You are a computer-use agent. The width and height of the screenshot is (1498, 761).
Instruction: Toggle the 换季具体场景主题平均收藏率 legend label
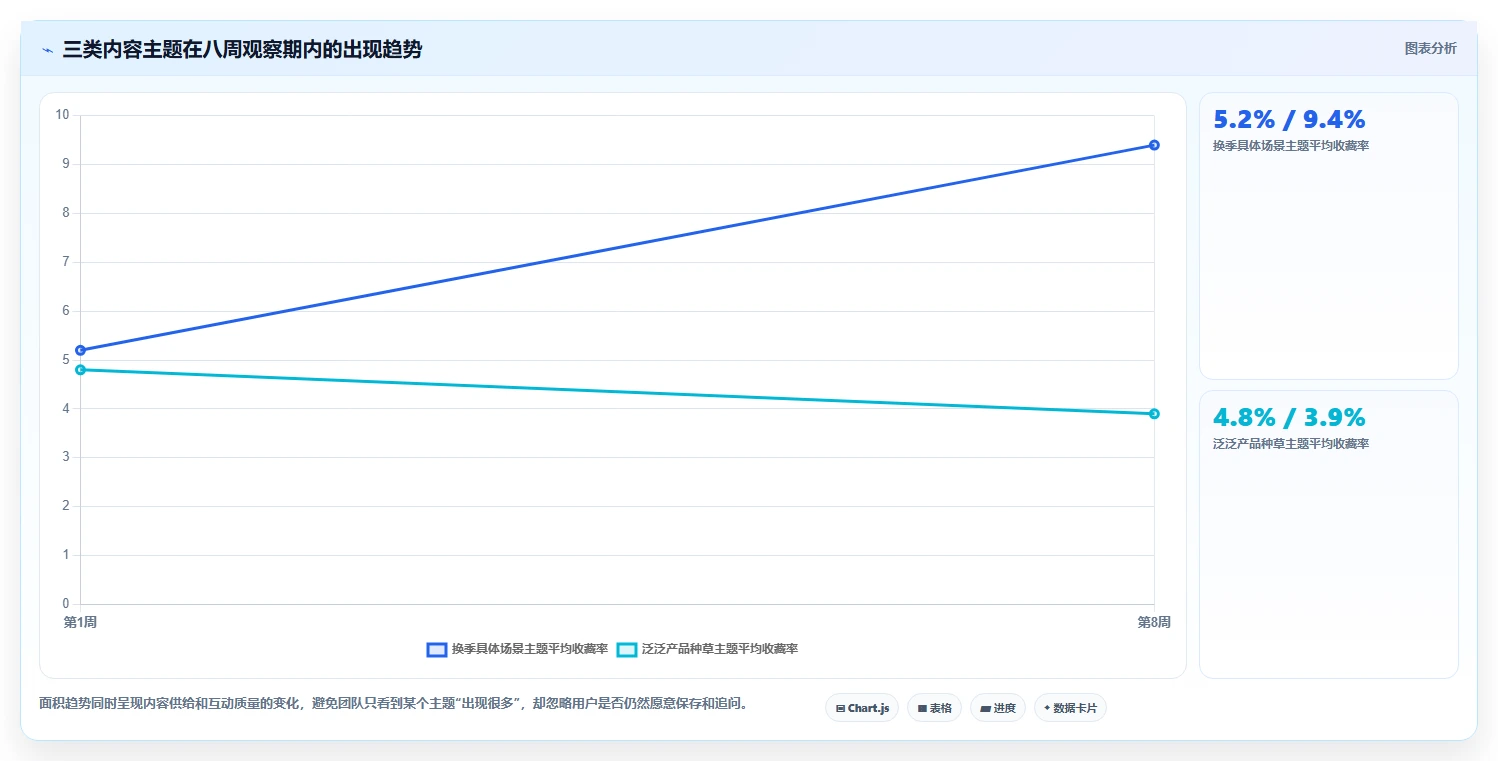(x=529, y=649)
